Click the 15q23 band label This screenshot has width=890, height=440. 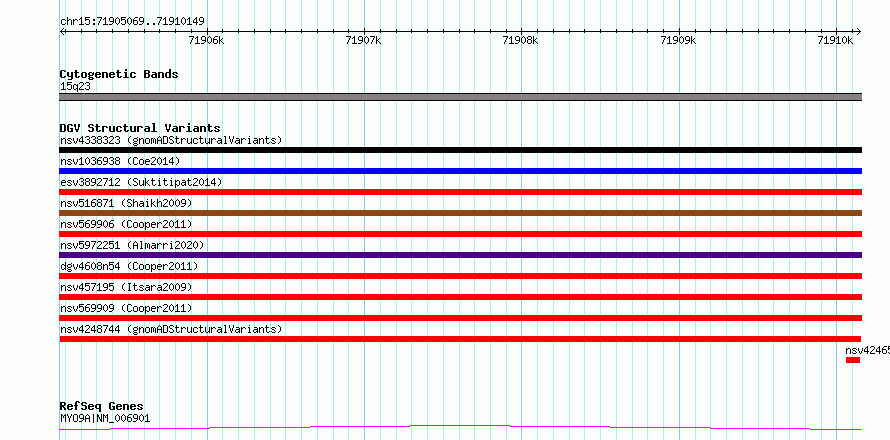[75, 87]
